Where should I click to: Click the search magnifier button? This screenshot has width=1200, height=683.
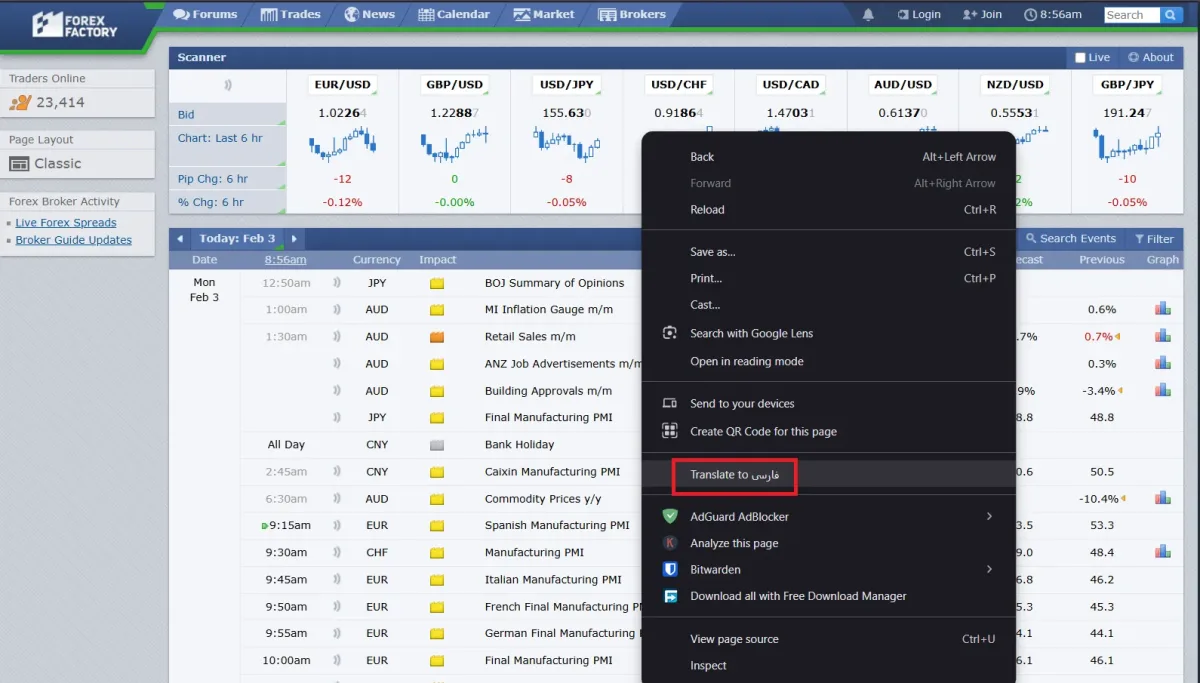coord(1170,15)
